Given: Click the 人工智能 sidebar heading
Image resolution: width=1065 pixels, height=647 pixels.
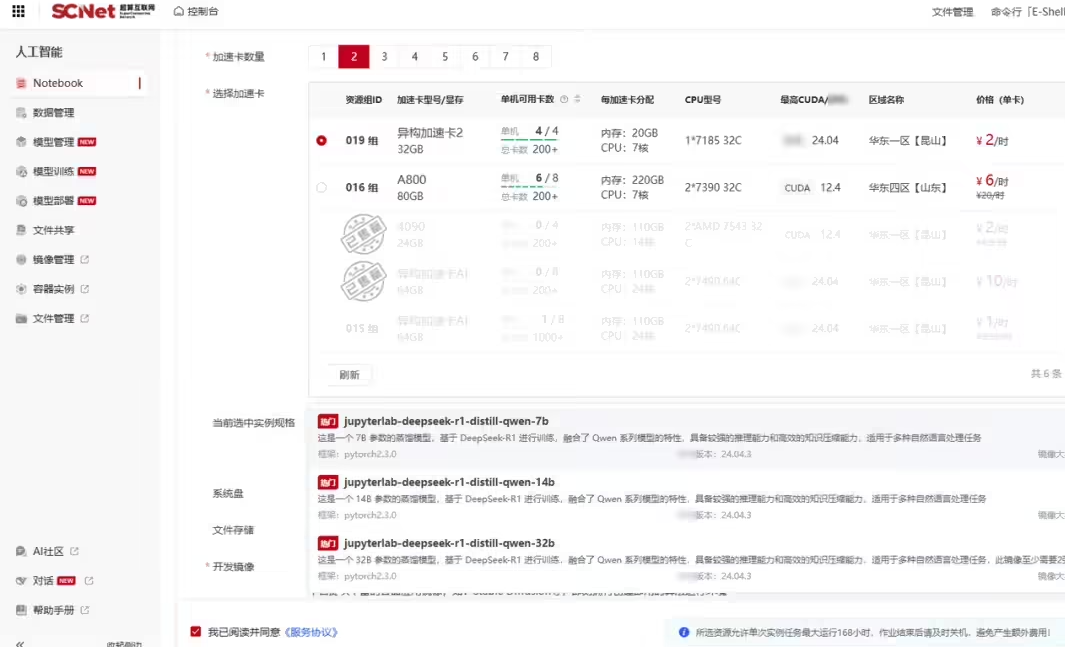Looking at the screenshot, I should click(x=39, y=52).
